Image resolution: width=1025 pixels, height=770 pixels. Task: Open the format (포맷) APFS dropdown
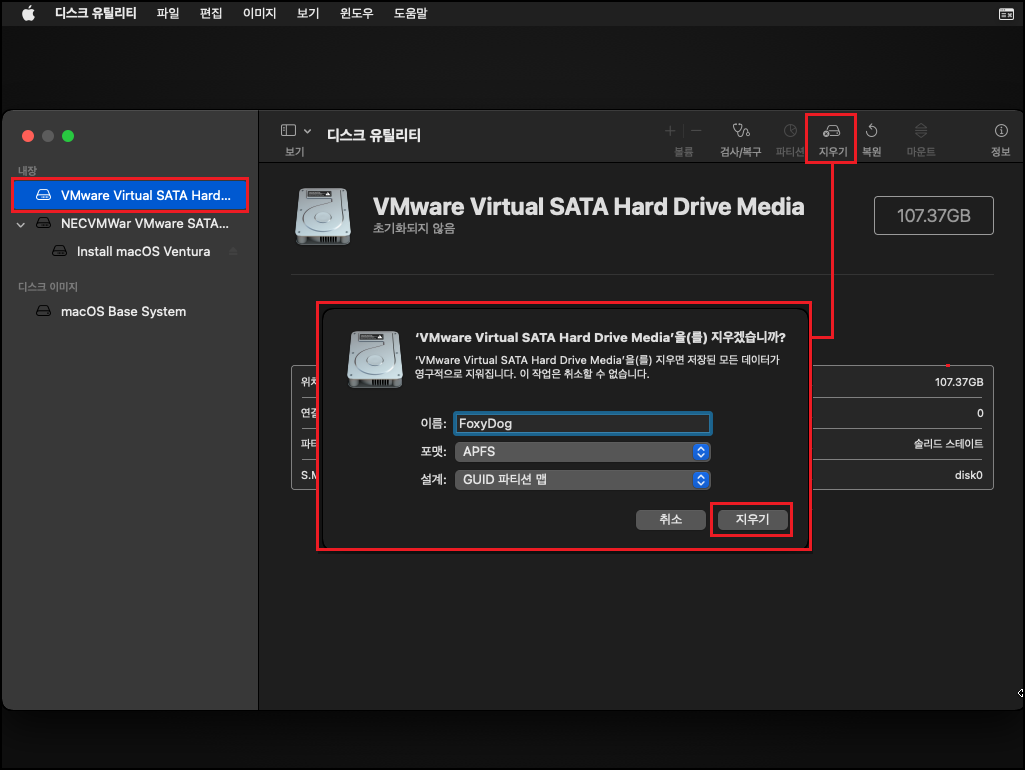click(x=582, y=451)
